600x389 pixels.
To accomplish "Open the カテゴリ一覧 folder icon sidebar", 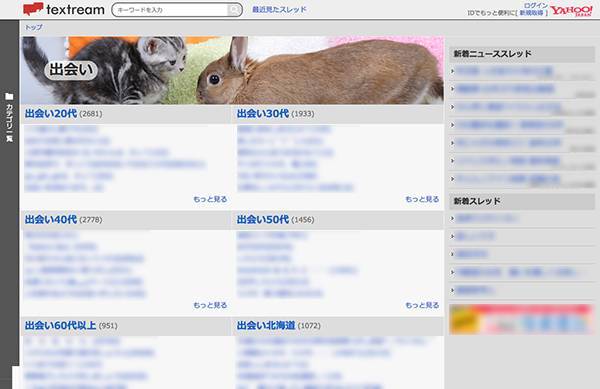I will [9, 96].
